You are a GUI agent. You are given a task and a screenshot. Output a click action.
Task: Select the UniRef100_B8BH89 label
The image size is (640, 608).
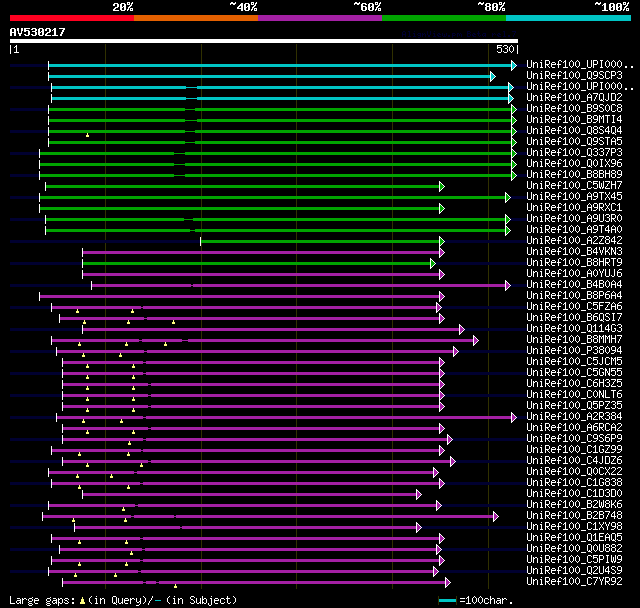pos(574,175)
